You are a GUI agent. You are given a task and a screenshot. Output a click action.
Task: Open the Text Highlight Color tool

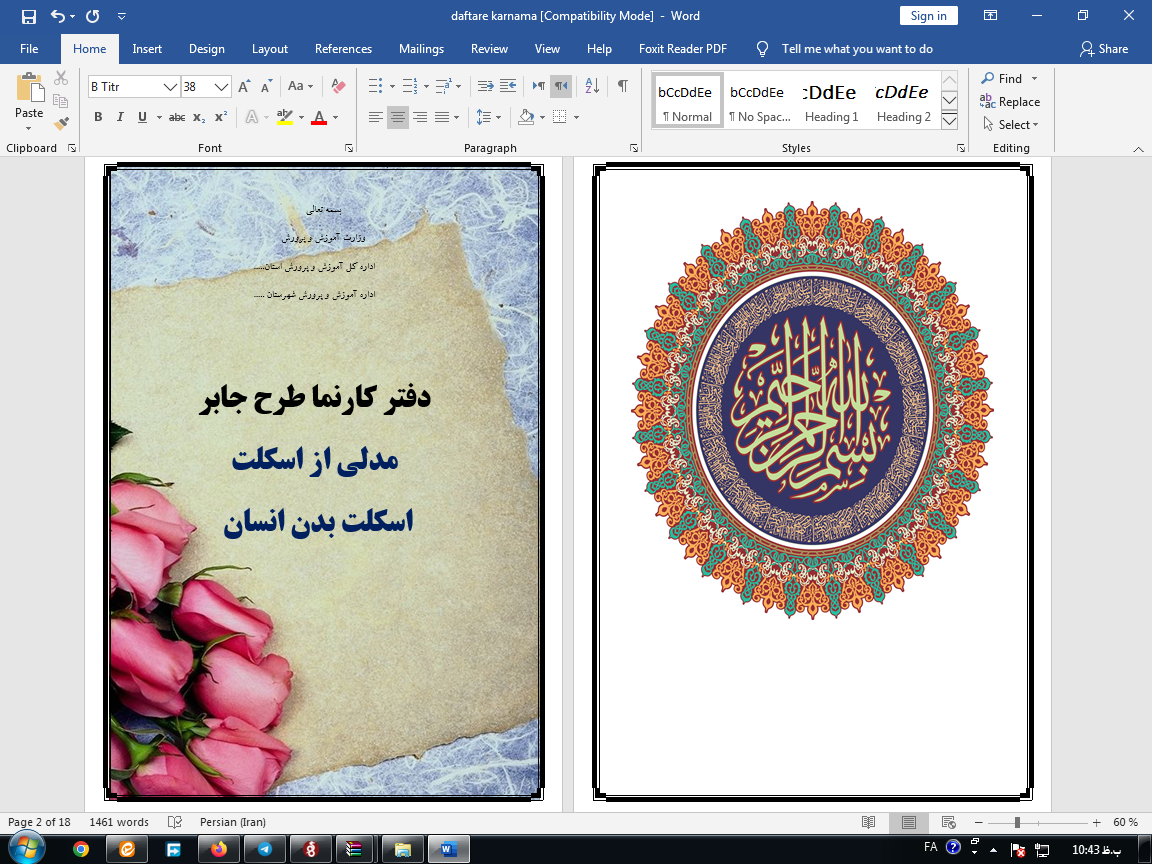pyautogui.click(x=286, y=117)
